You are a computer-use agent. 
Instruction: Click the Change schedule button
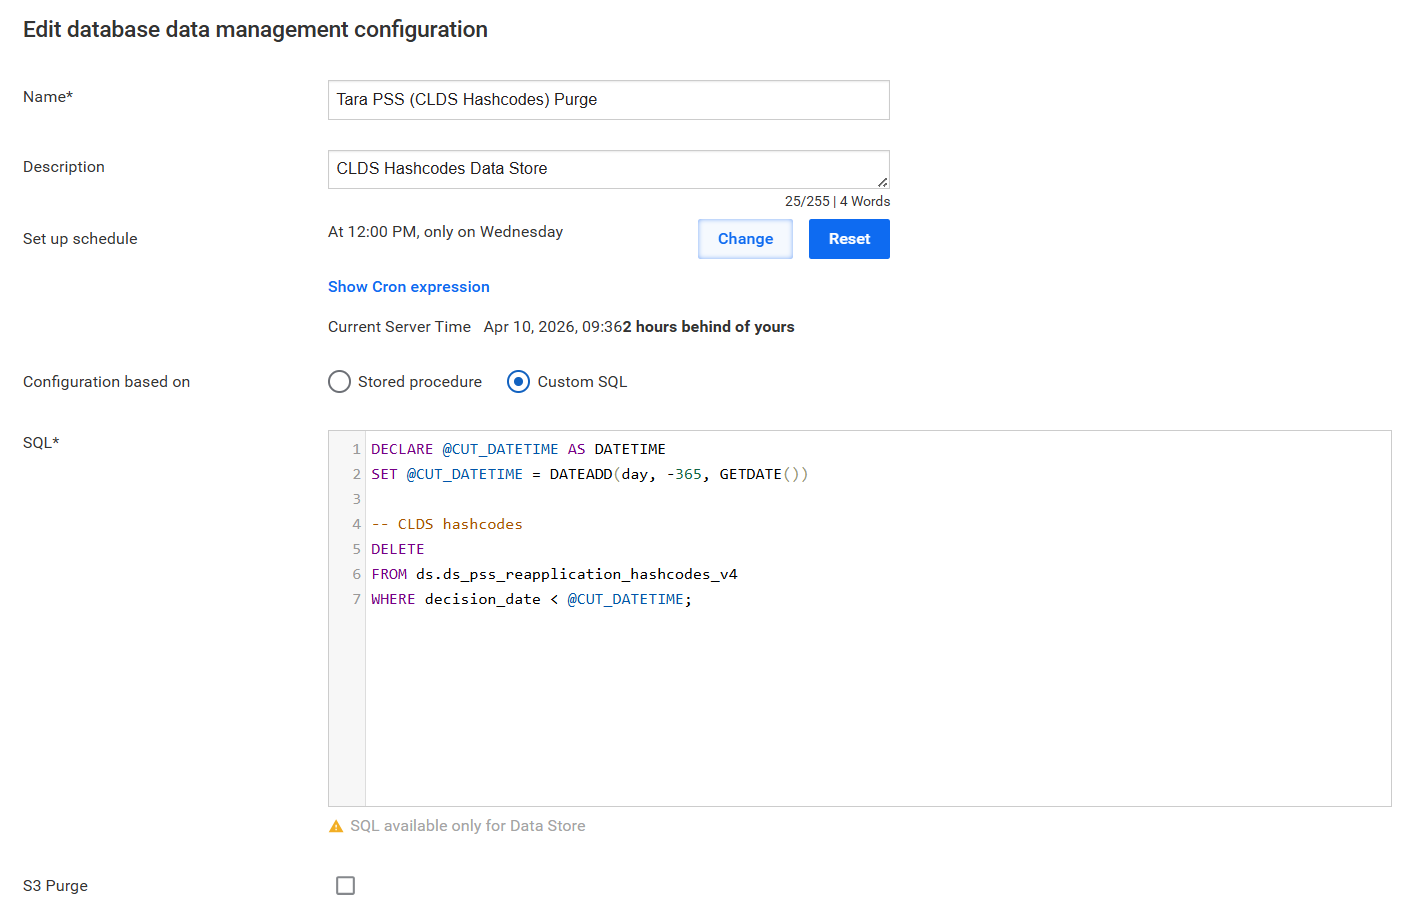pos(745,239)
